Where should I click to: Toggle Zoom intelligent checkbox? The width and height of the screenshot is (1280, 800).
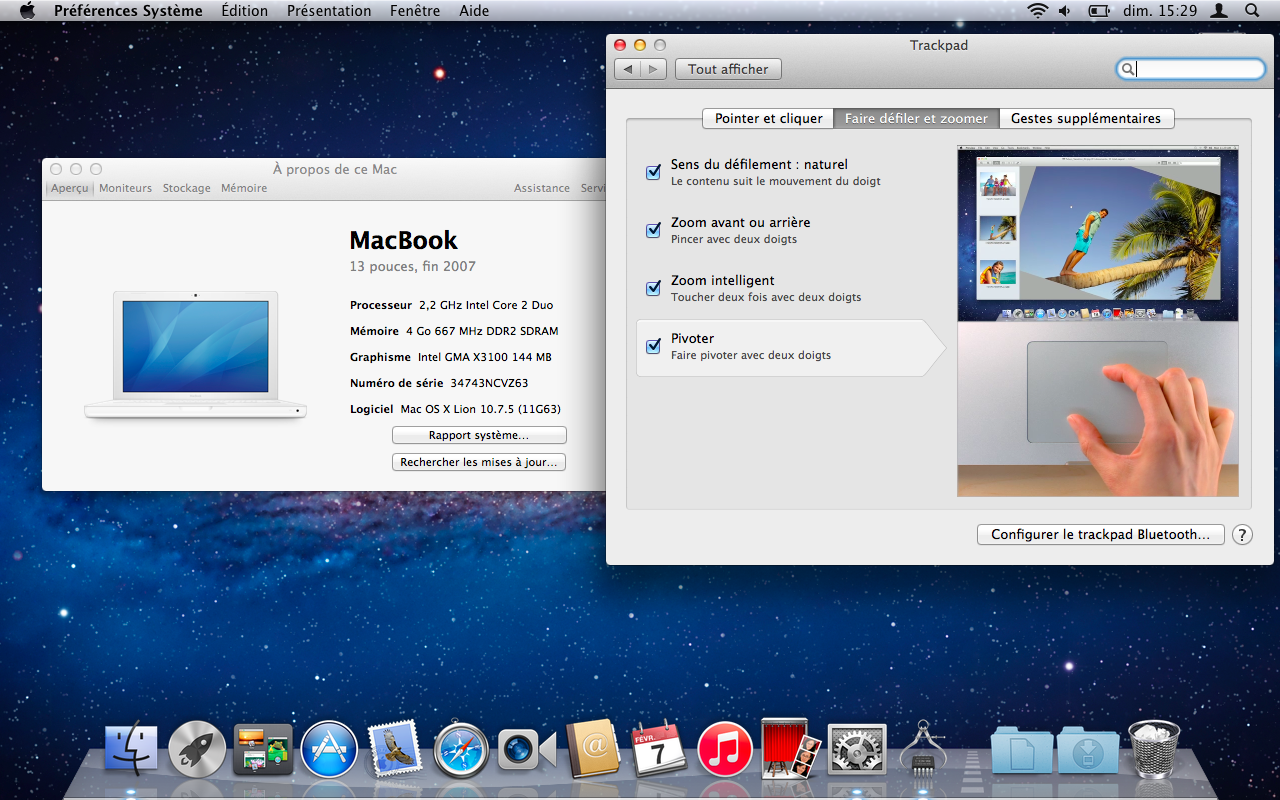point(653,288)
